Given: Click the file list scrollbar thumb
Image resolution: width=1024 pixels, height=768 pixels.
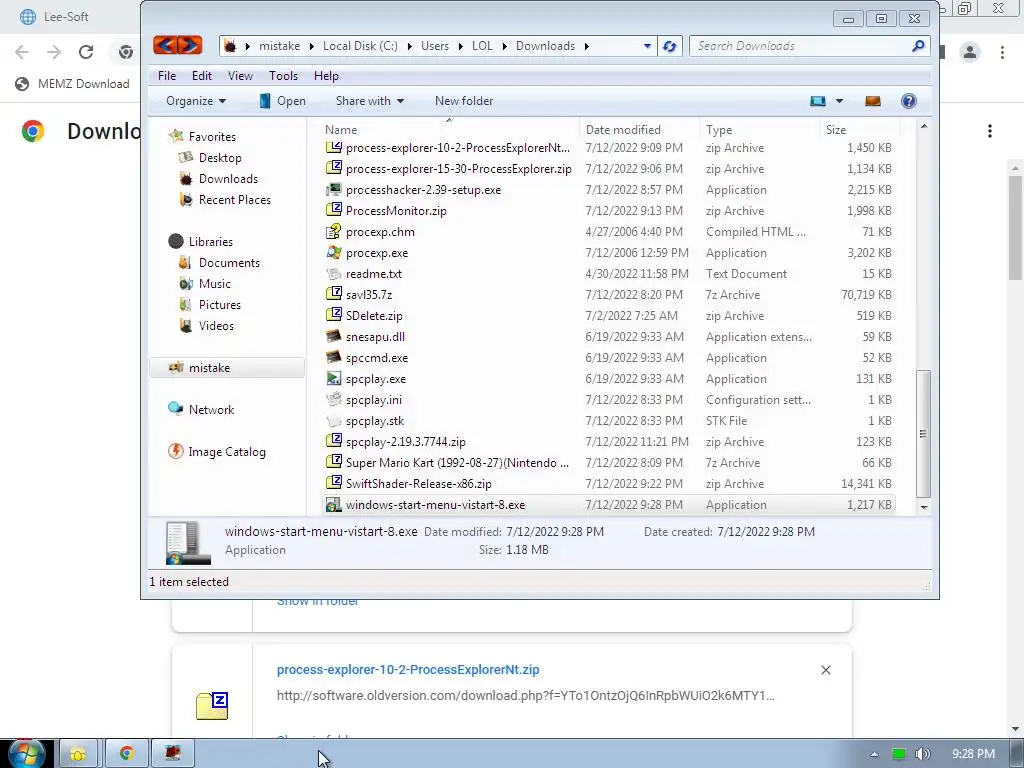Looking at the screenshot, I should [923, 434].
